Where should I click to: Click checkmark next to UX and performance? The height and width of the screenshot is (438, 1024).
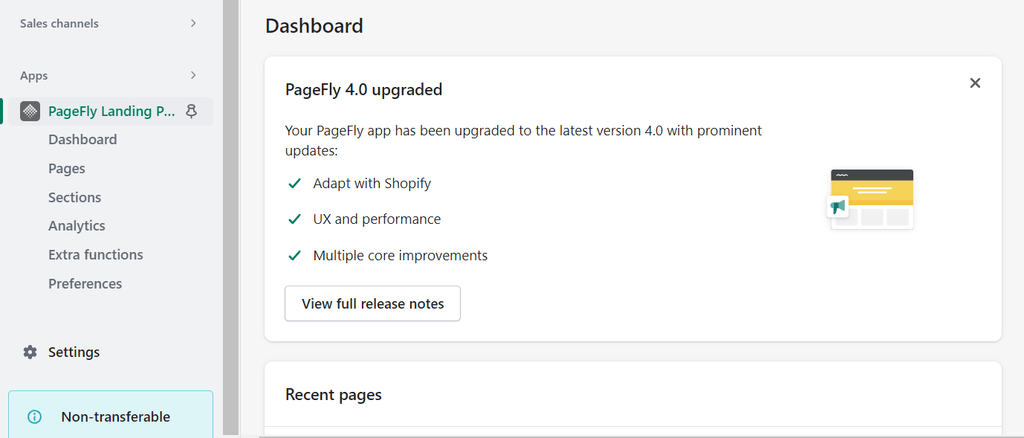[295, 219]
